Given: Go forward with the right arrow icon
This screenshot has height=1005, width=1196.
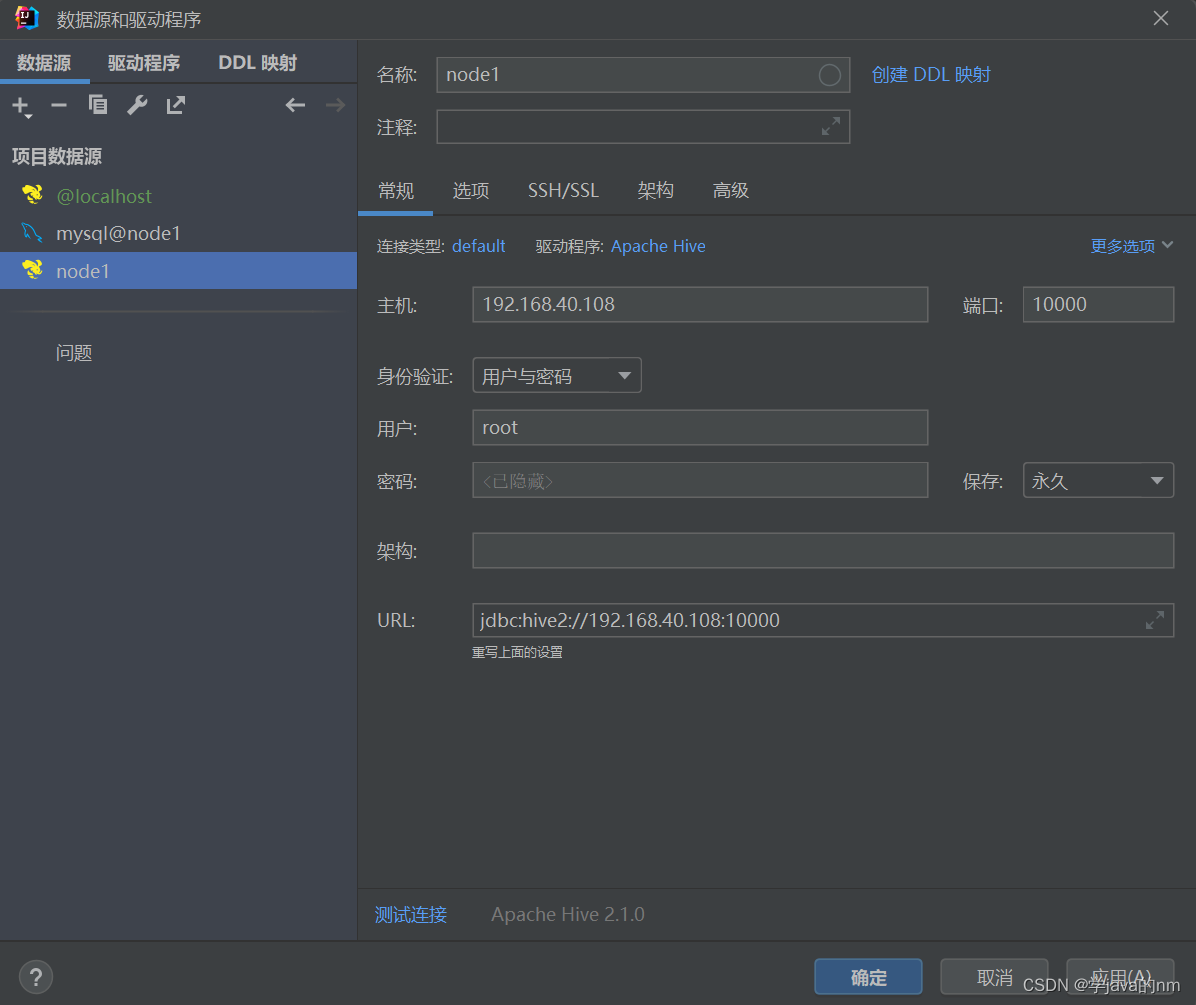Looking at the screenshot, I should point(335,105).
